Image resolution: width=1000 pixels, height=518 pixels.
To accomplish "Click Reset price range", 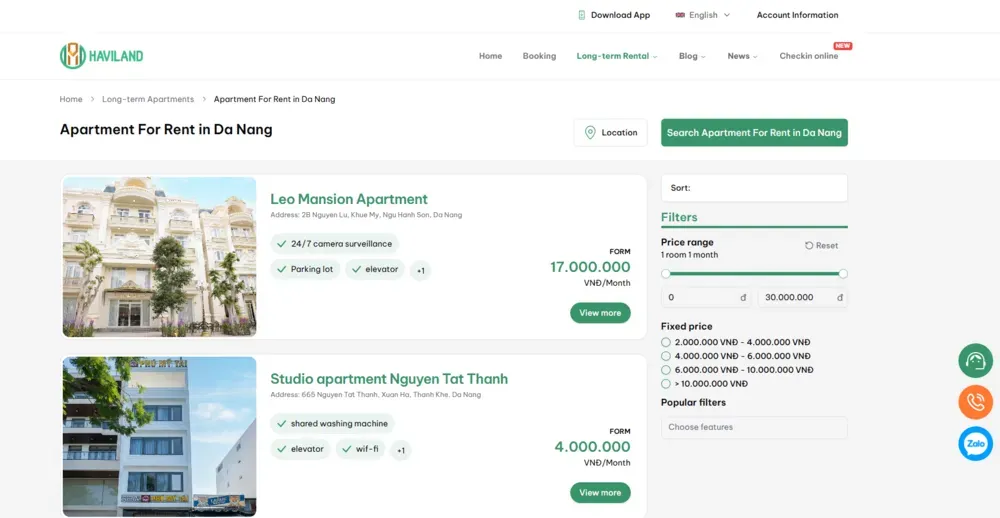I will pyautogui.click(x=821, y=246).
